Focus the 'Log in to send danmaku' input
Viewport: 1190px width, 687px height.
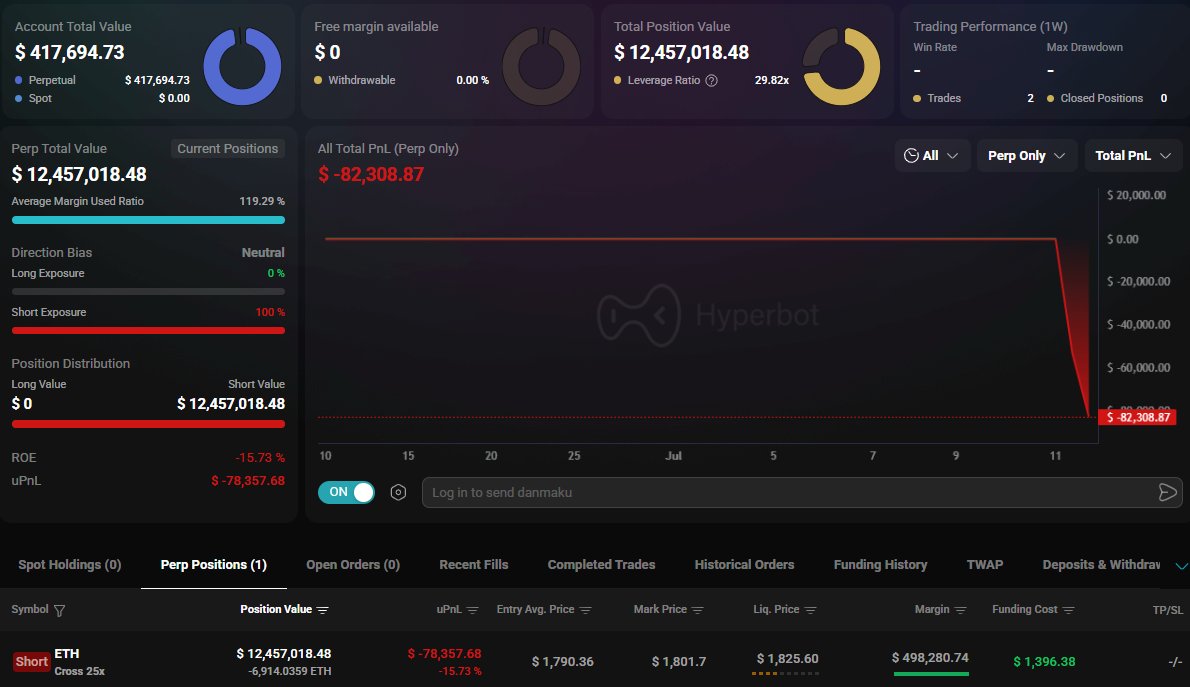[x=801, y=493]
